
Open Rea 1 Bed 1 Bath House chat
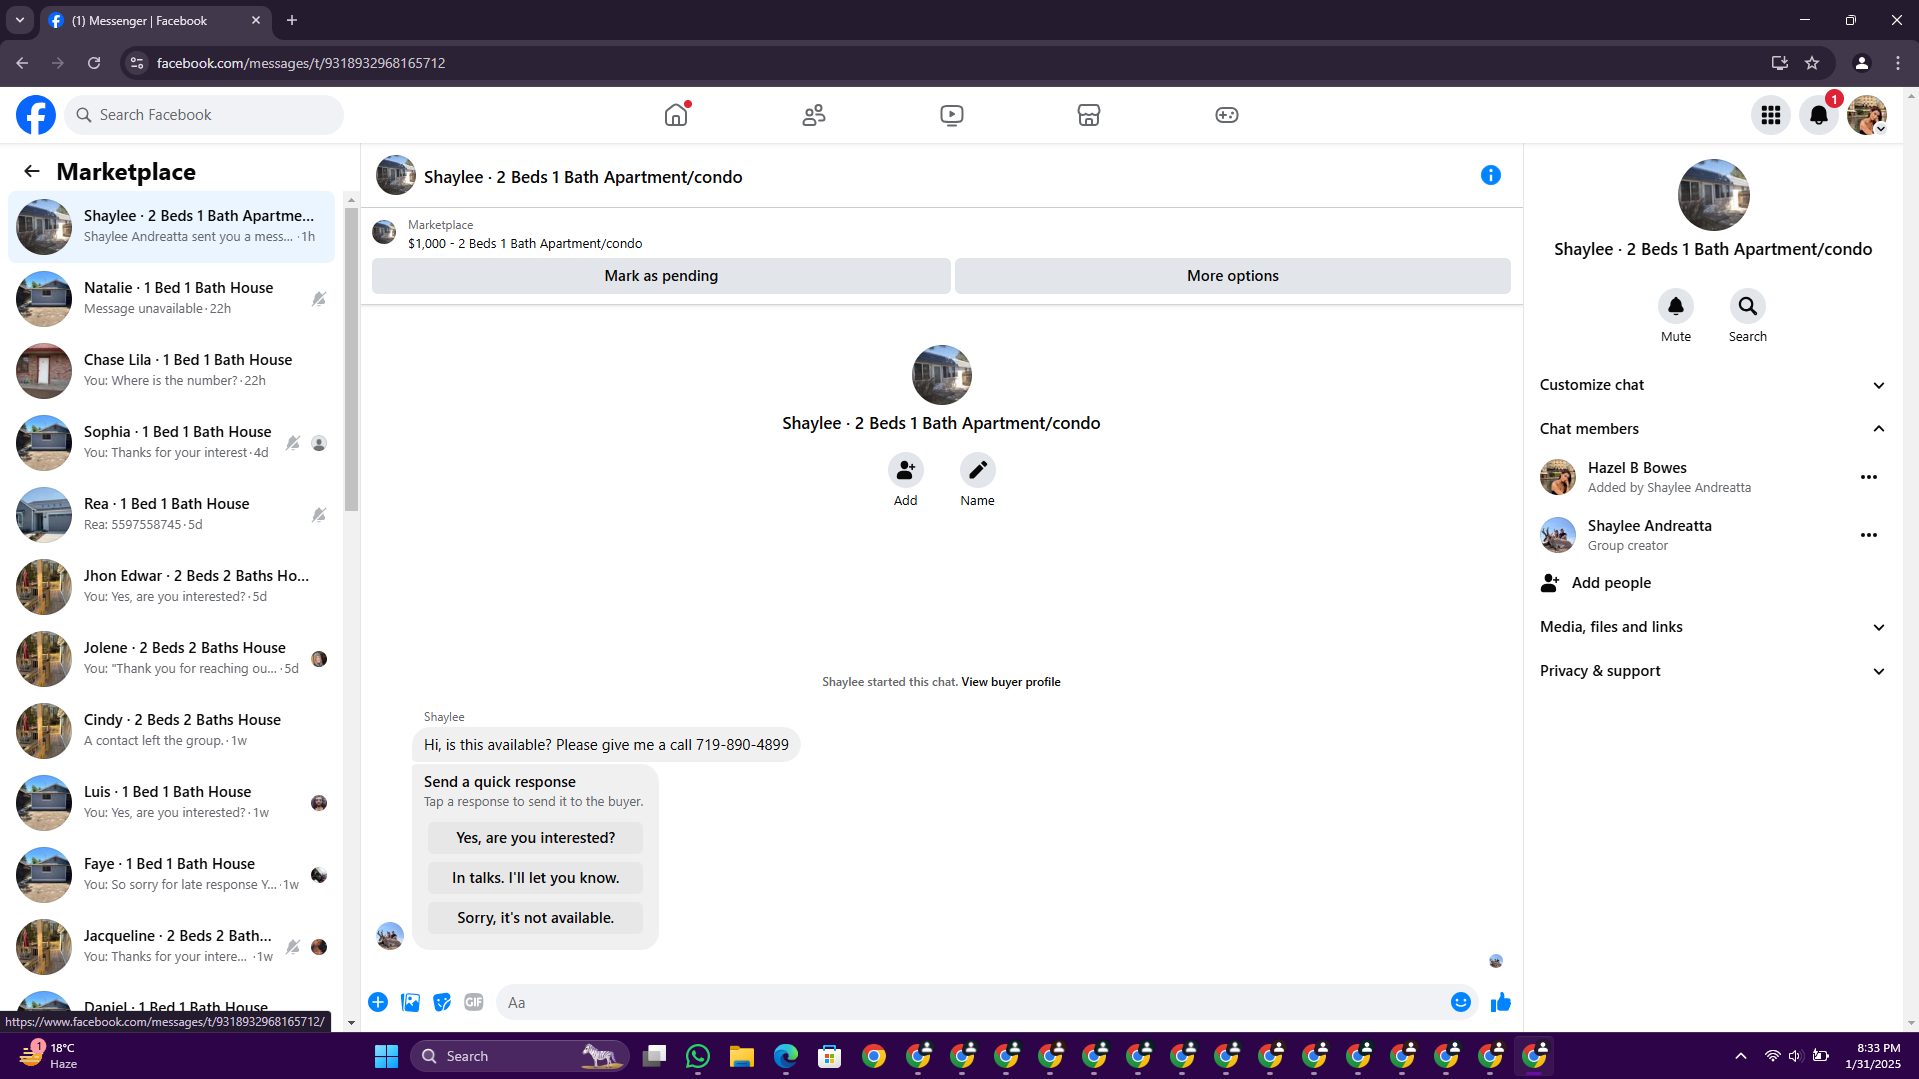[172, 515]
